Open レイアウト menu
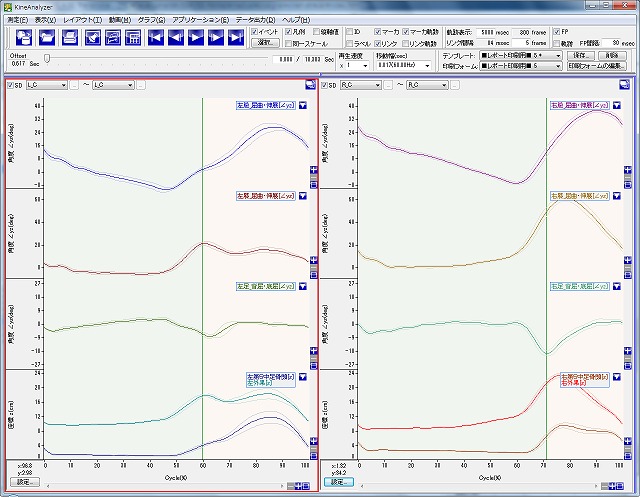Screen dimensions: 640x497 click(82, 20)
